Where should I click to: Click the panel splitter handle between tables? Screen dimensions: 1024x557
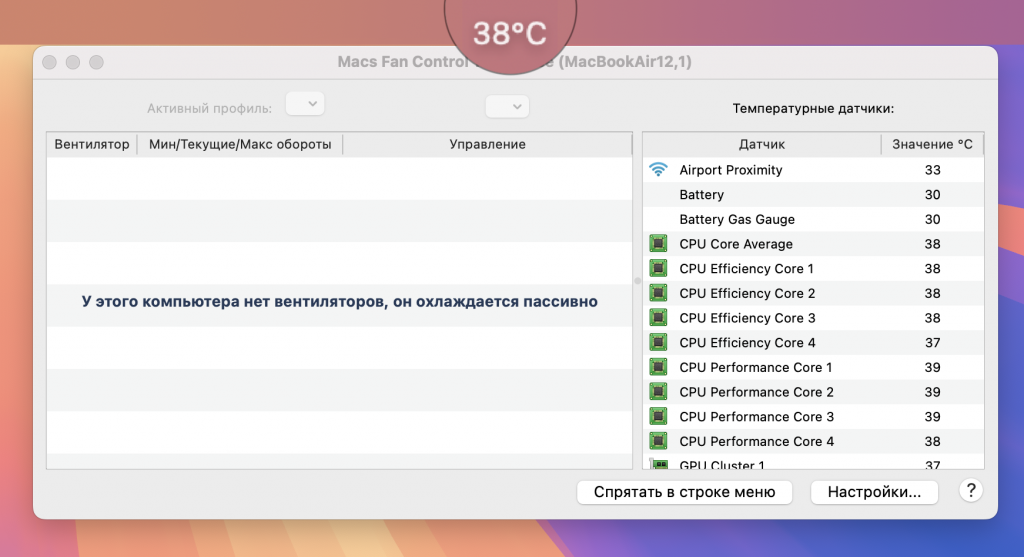pos(637,281)
